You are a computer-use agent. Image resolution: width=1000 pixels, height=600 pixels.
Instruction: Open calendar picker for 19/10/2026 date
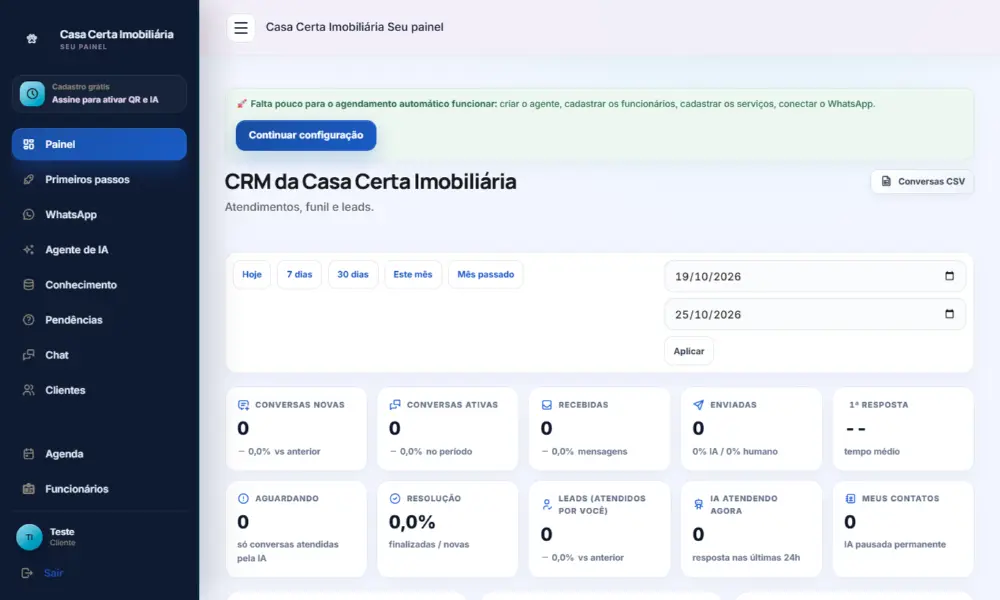(949, 276)
